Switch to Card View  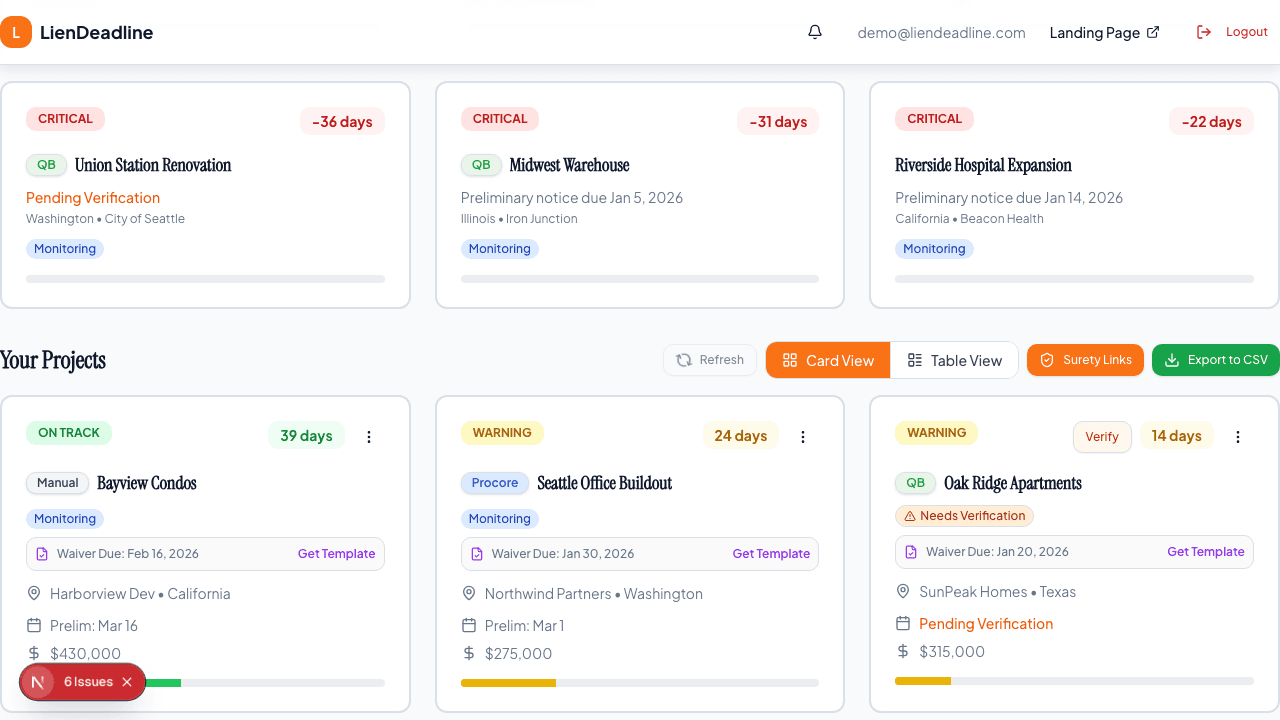point(828,360)
